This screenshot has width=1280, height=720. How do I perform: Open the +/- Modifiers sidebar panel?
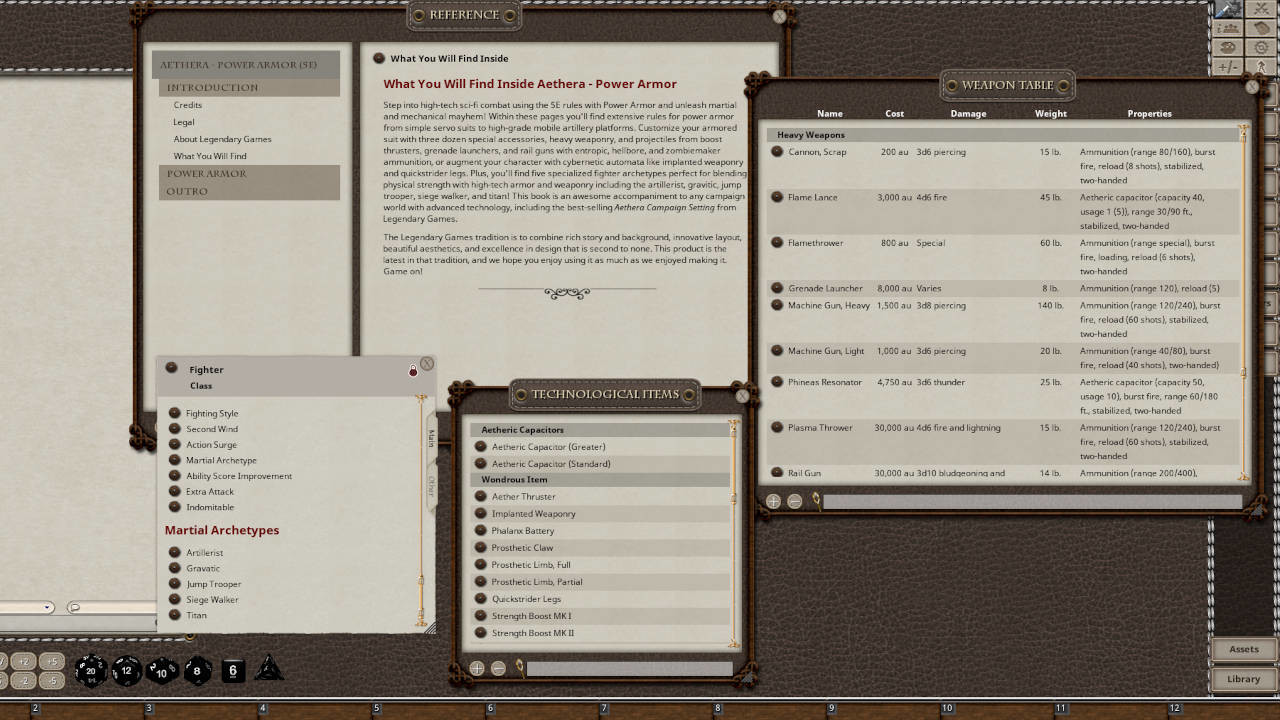tap(1228, 66)
